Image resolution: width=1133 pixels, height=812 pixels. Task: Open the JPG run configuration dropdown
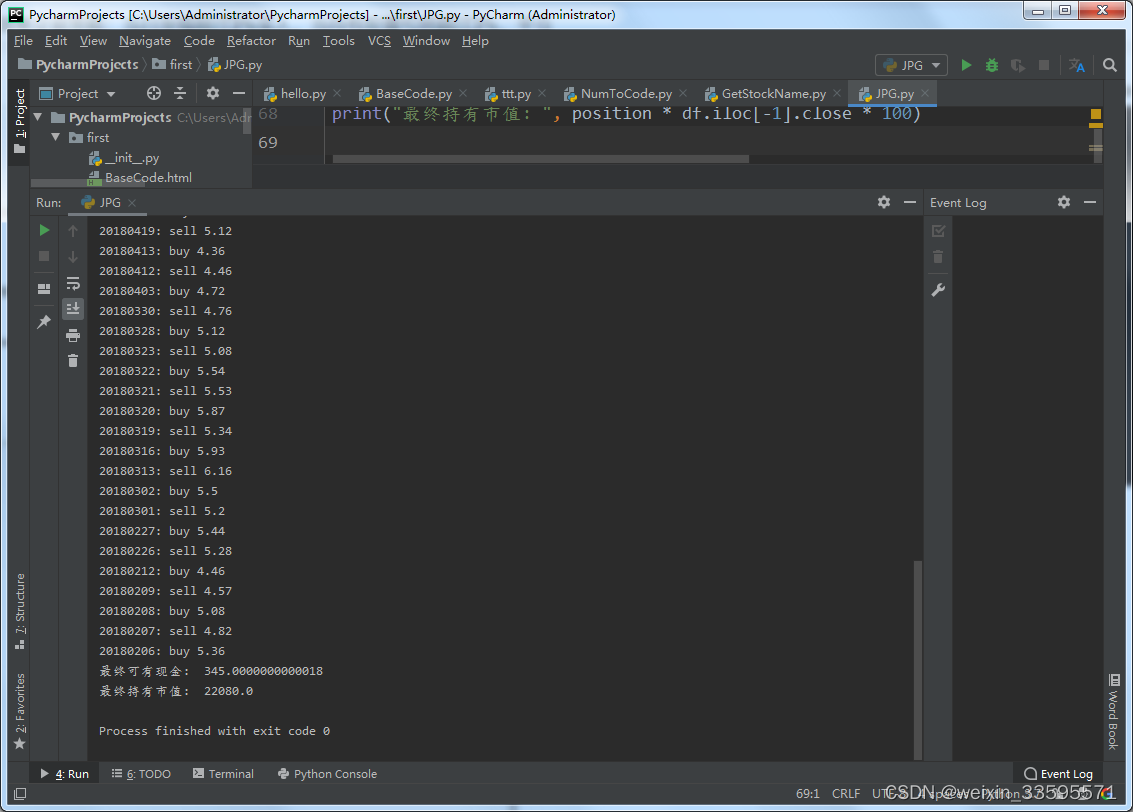(911, 65)
